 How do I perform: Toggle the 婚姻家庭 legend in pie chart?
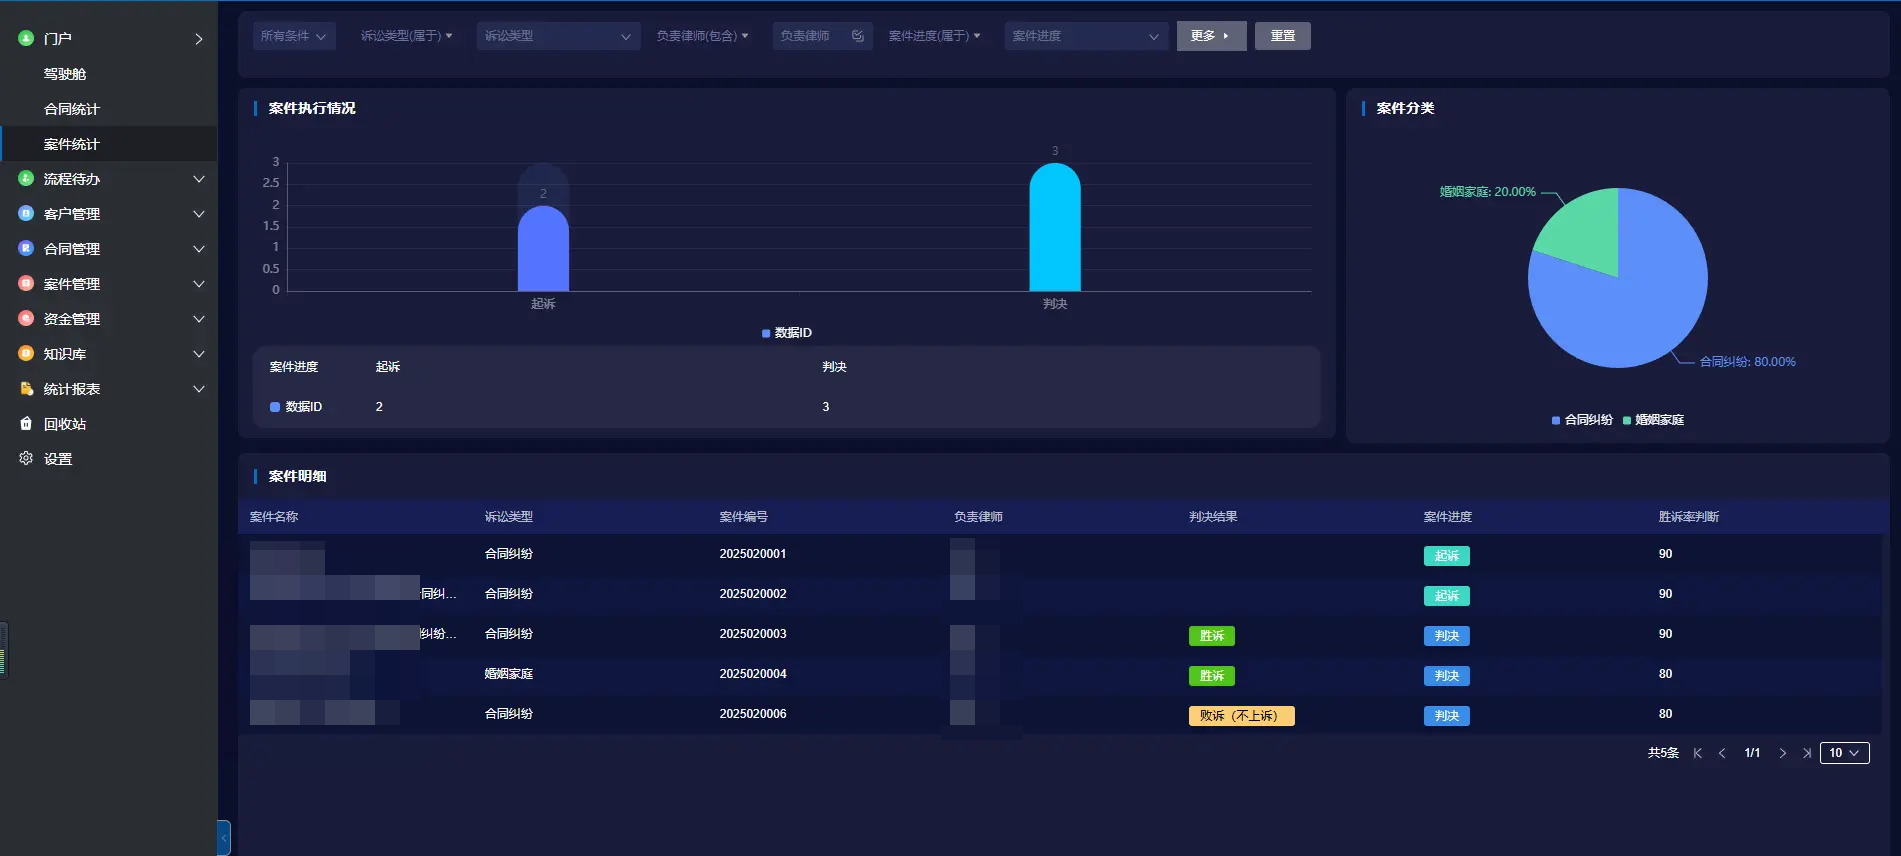click(x=1654, y=420)
